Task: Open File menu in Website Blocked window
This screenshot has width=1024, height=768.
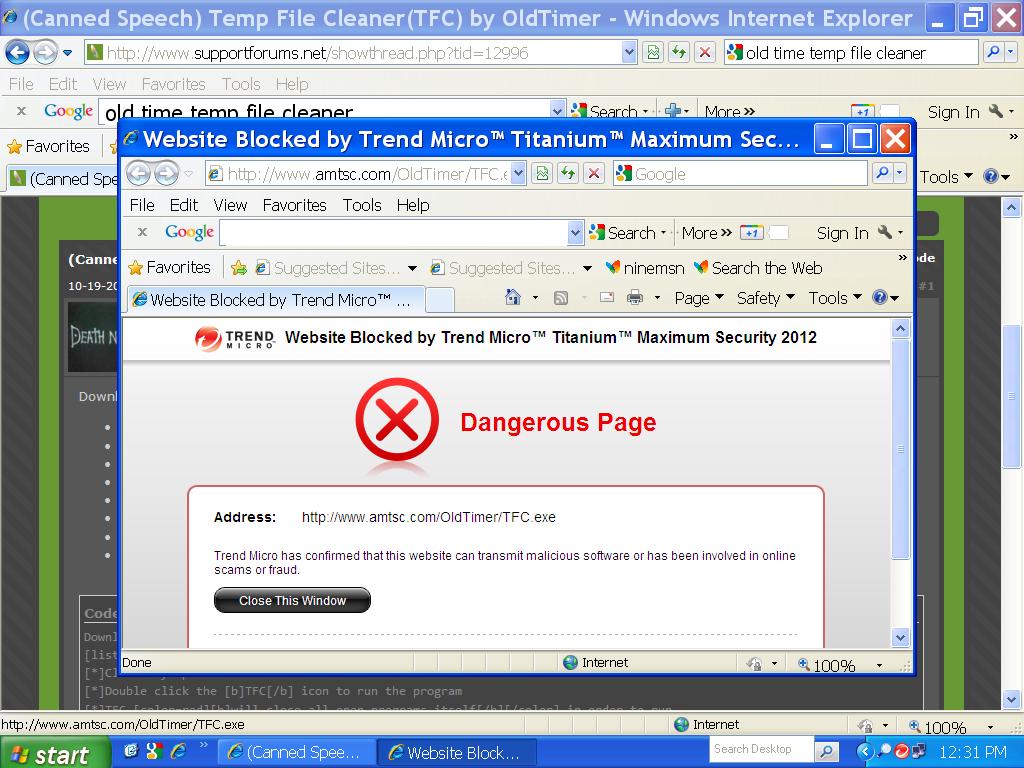Action: [142, 205]
